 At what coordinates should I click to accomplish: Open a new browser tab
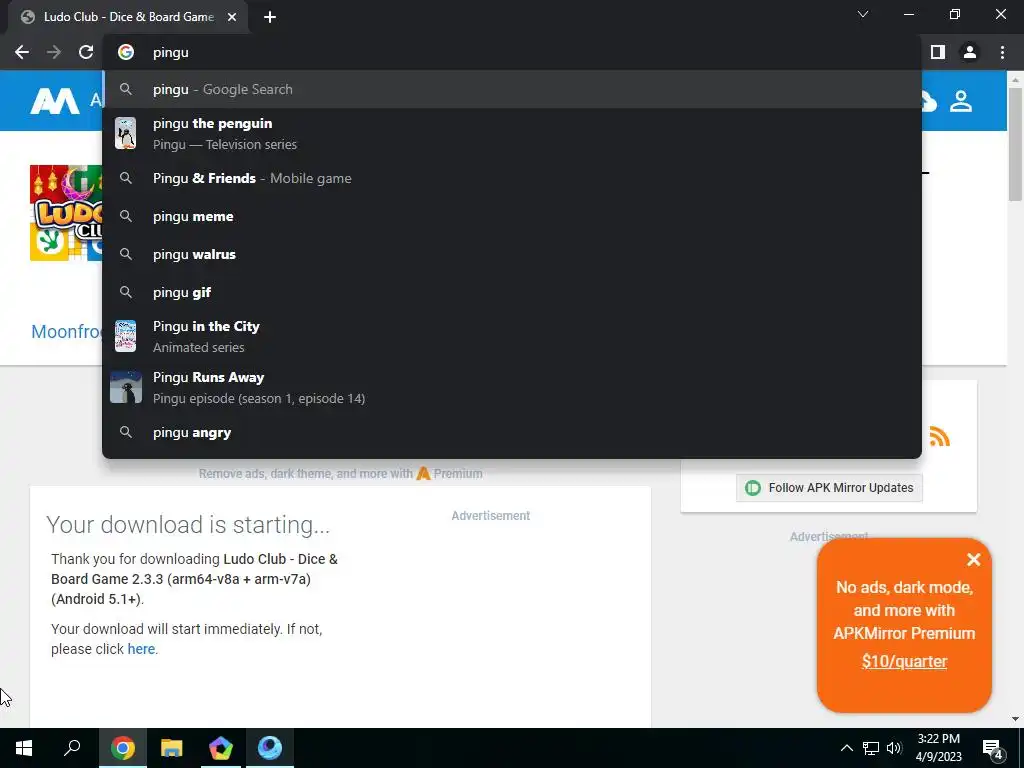(x=270, y=18)
